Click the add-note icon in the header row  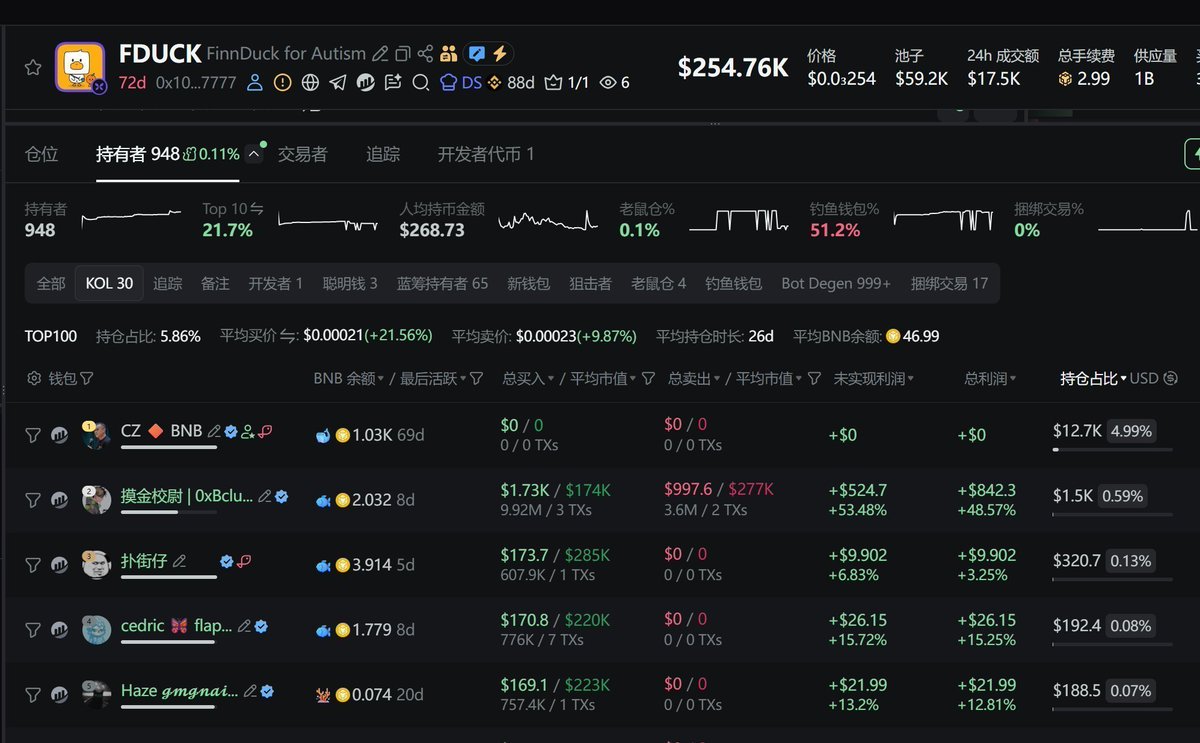pos(393,82)
